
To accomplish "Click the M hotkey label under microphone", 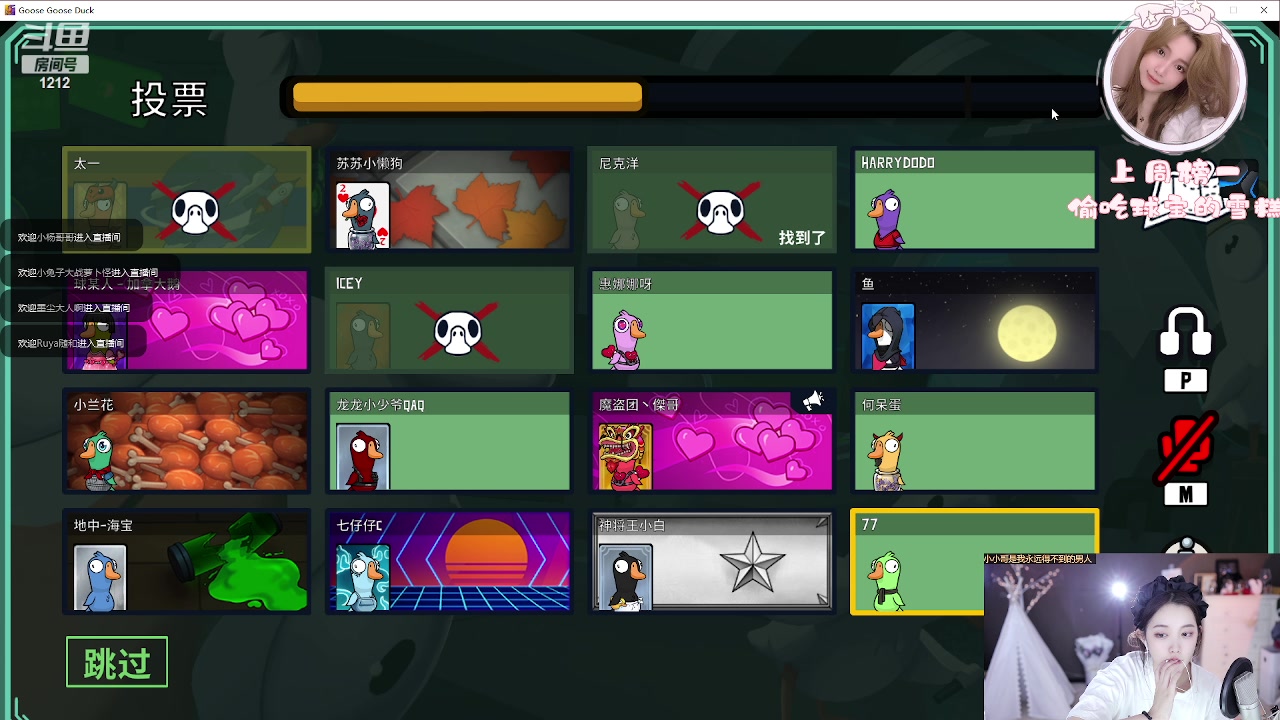I will [1186, 494].
